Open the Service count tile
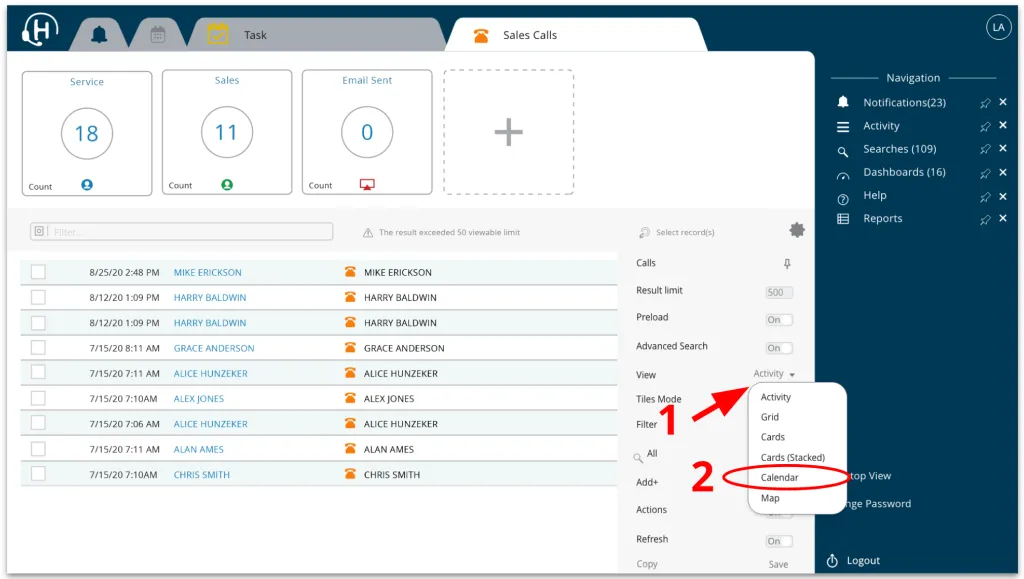Viewport: 1024px width, 579px height. [87, 133]
